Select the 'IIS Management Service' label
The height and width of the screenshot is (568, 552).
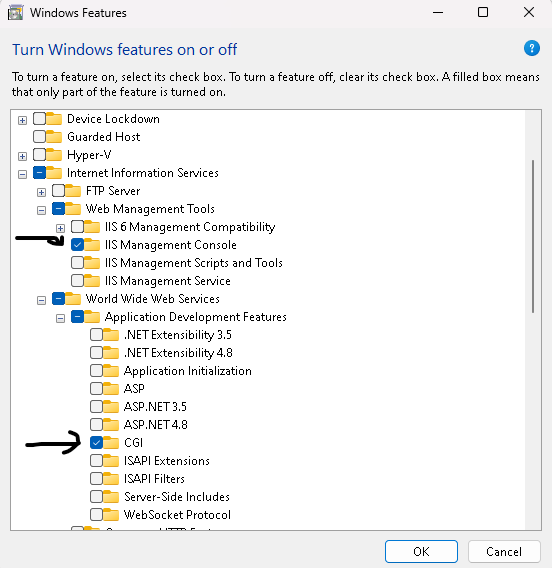168,281
